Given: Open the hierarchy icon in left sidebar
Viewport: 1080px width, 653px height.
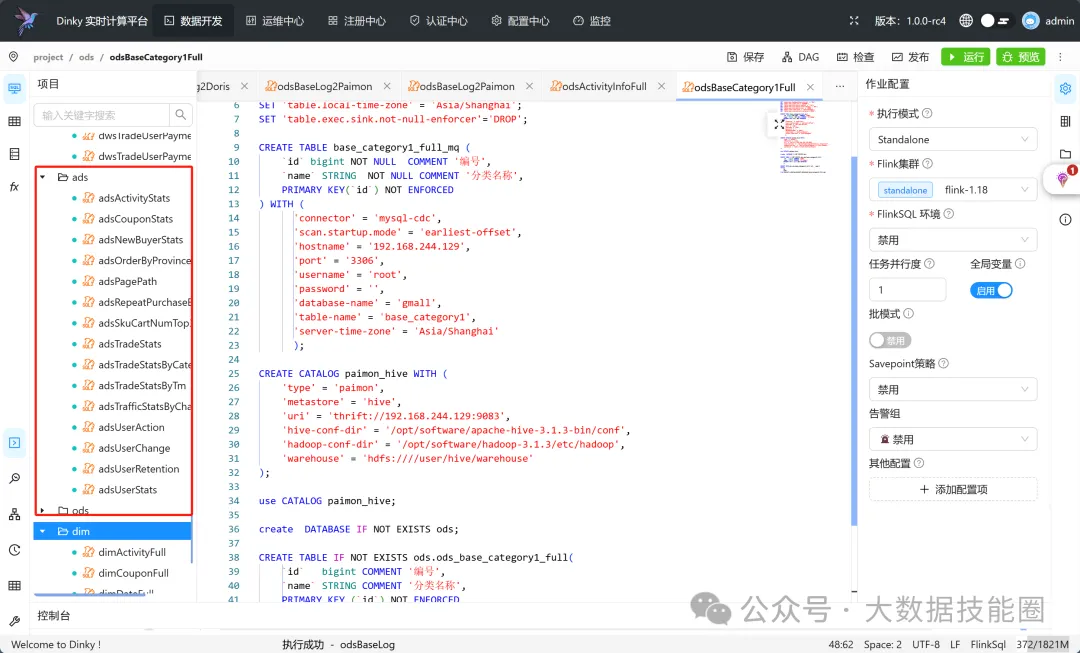Looking at the screenshot, I should click(x=14, y=515).
